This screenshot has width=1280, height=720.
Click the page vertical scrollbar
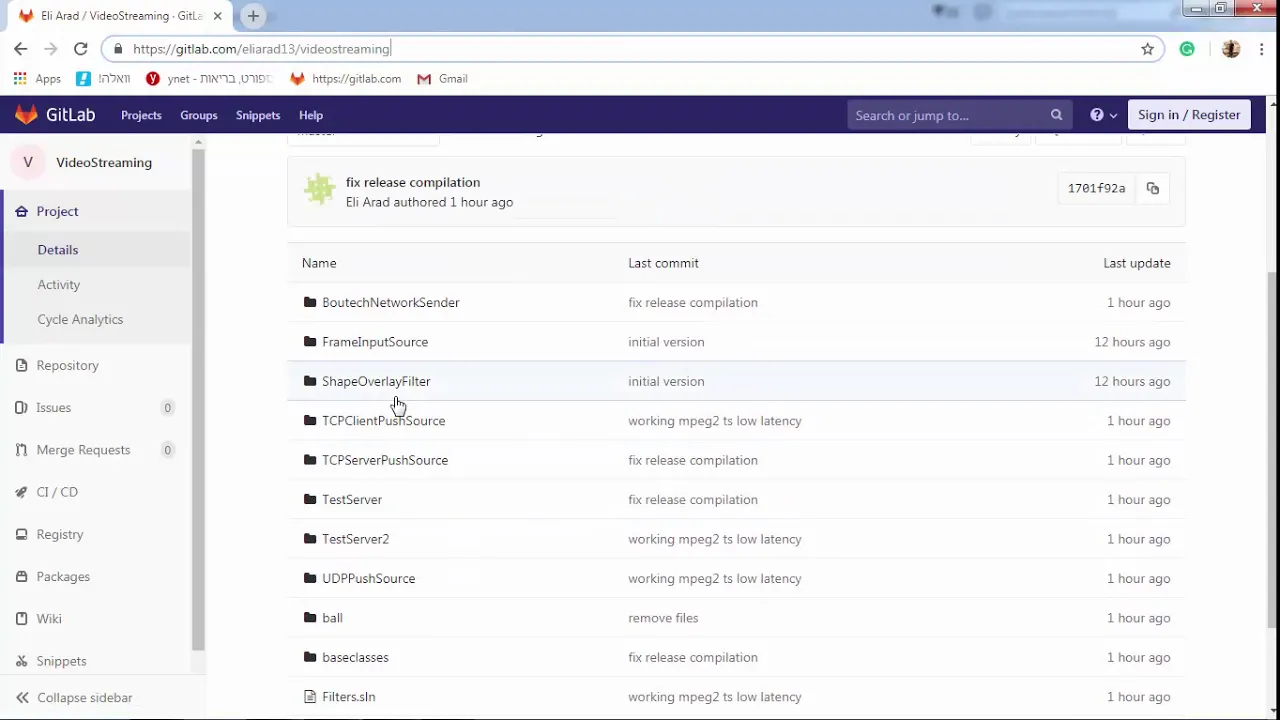pyautogui.click(x=1272, y=450)
